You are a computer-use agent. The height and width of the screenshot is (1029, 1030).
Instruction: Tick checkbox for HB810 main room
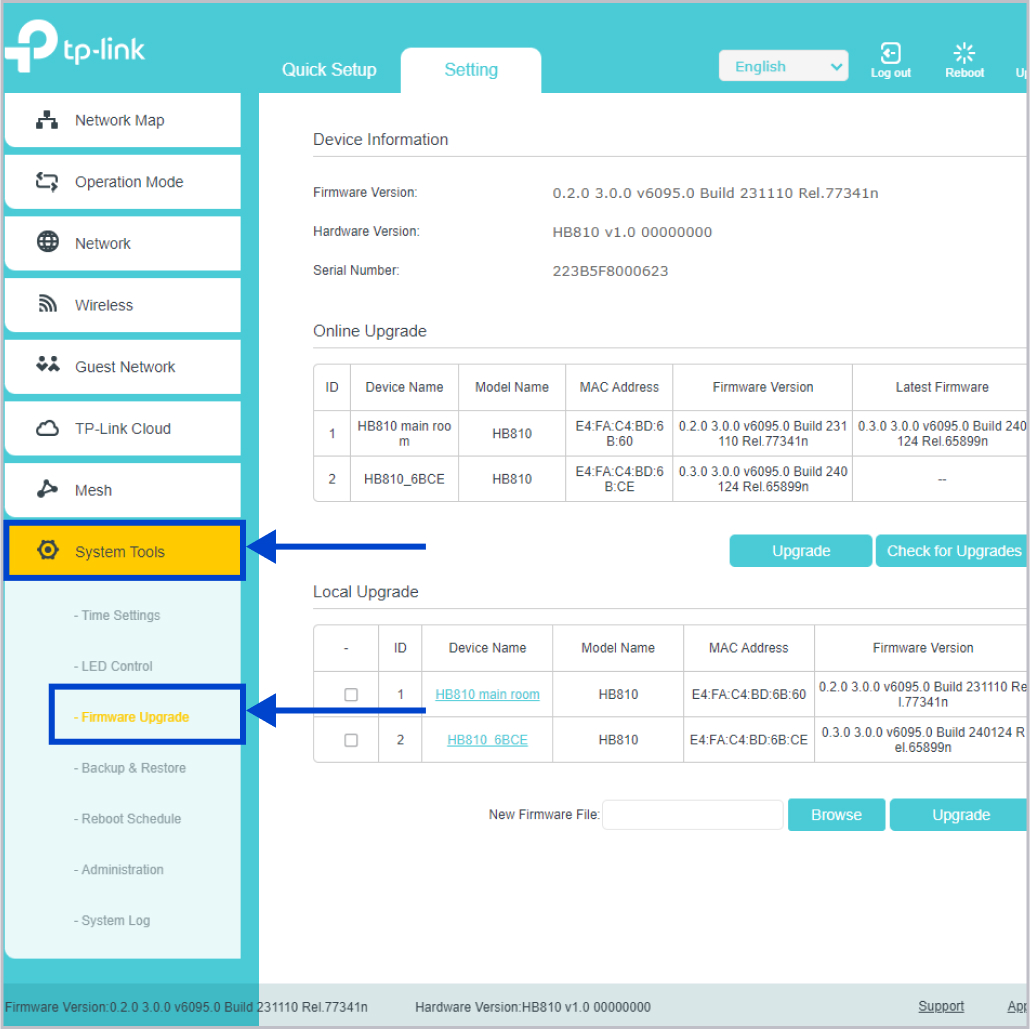click(x=351, y=695)
